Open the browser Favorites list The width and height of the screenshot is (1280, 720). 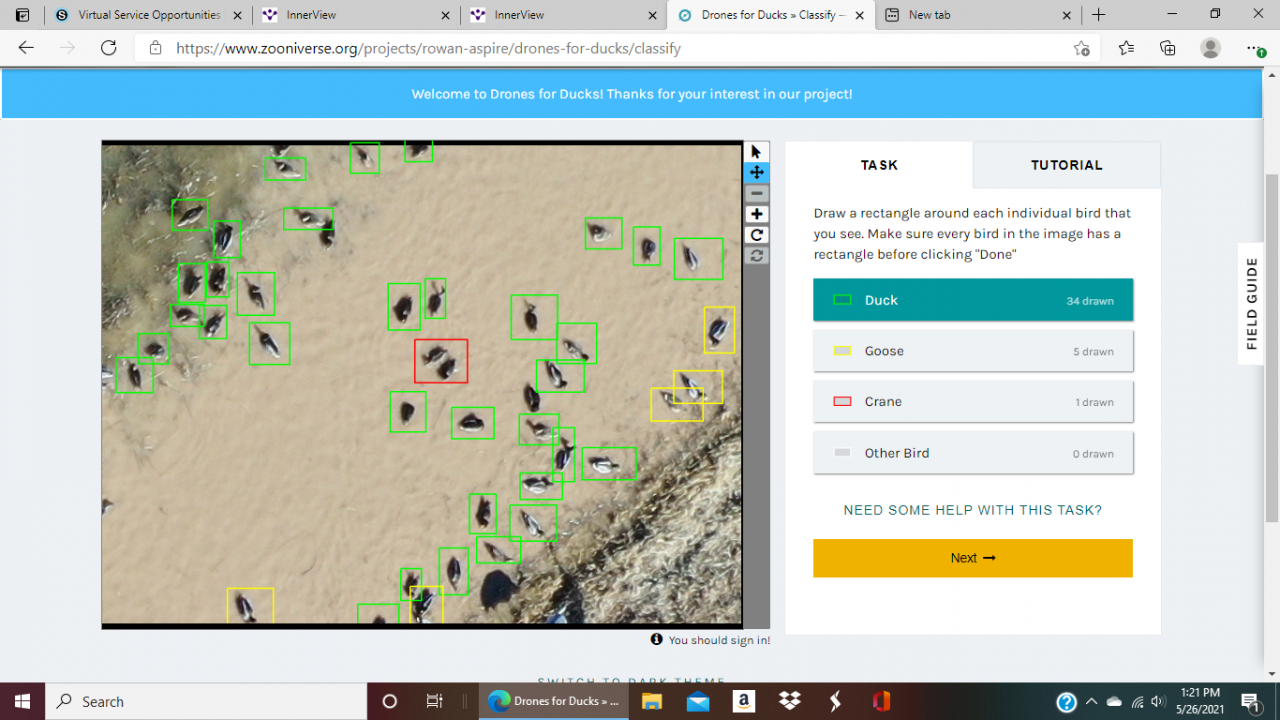[x=1126, y=48]
